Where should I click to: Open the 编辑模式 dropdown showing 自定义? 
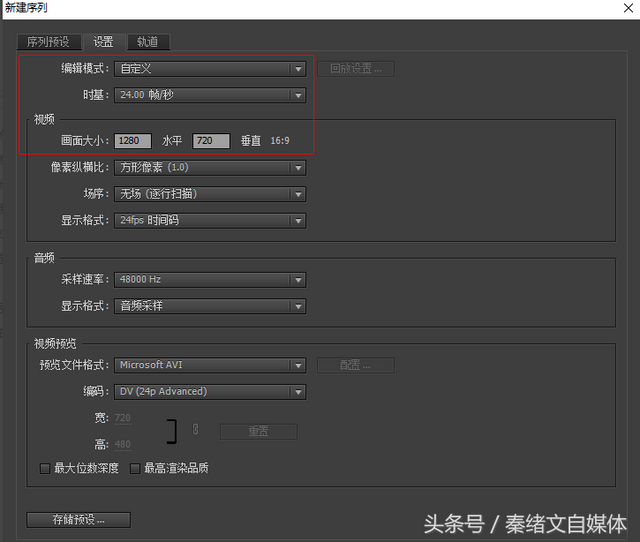tap(210, 69)
